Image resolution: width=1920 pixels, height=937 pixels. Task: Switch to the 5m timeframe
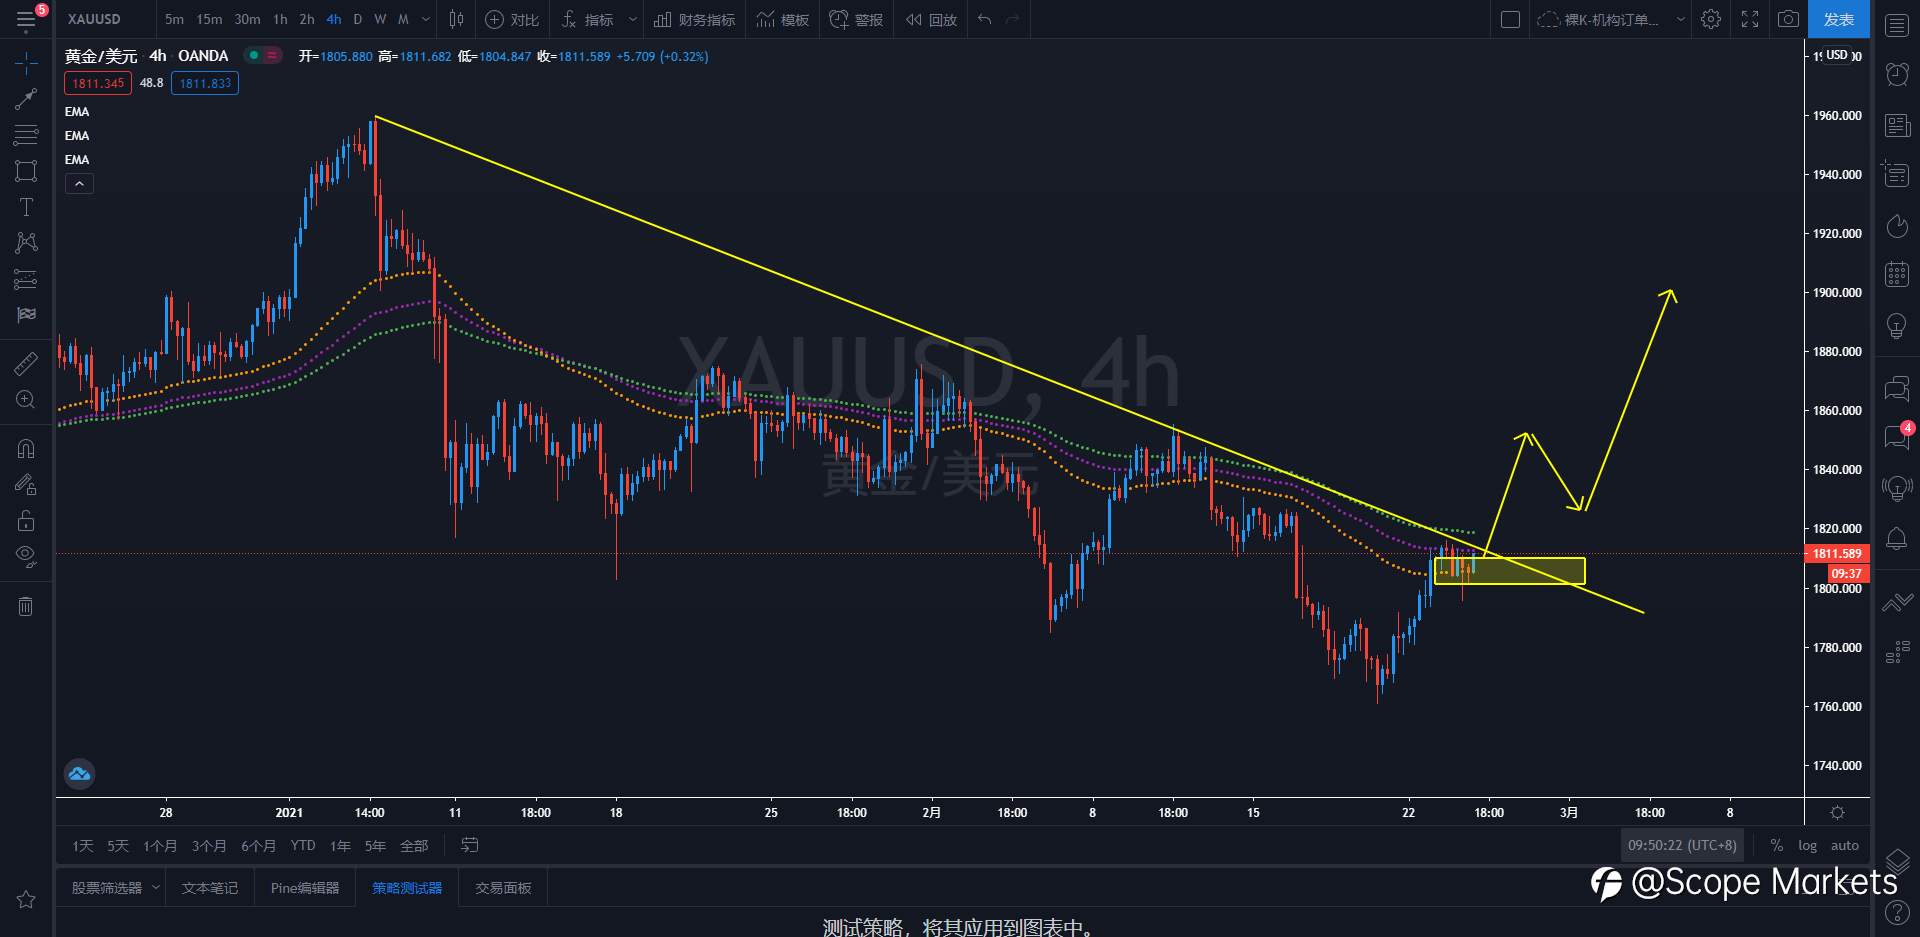174,19
